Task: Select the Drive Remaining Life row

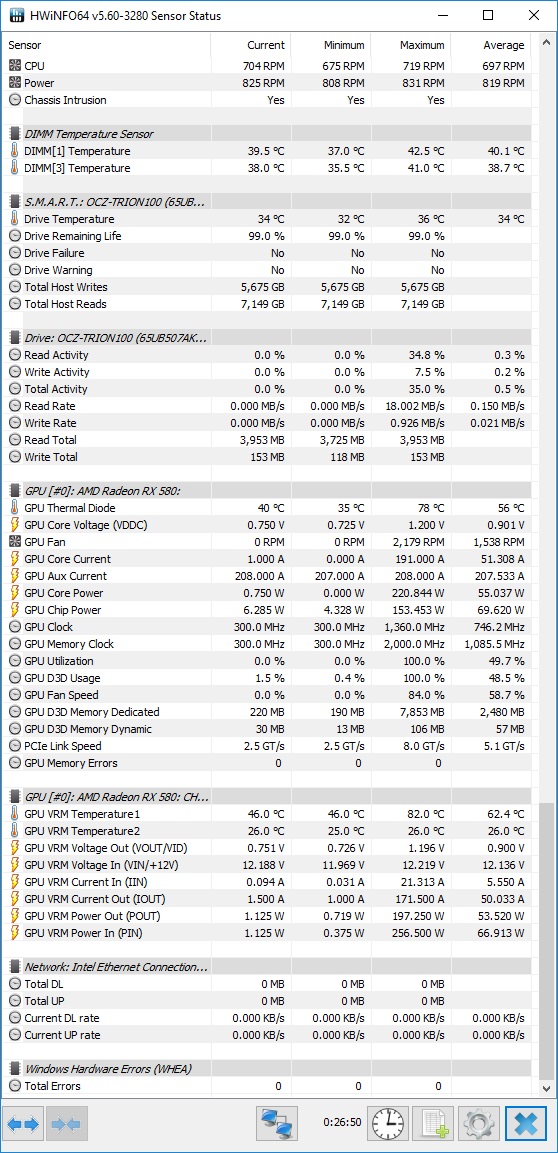Action: pos(269,236)
